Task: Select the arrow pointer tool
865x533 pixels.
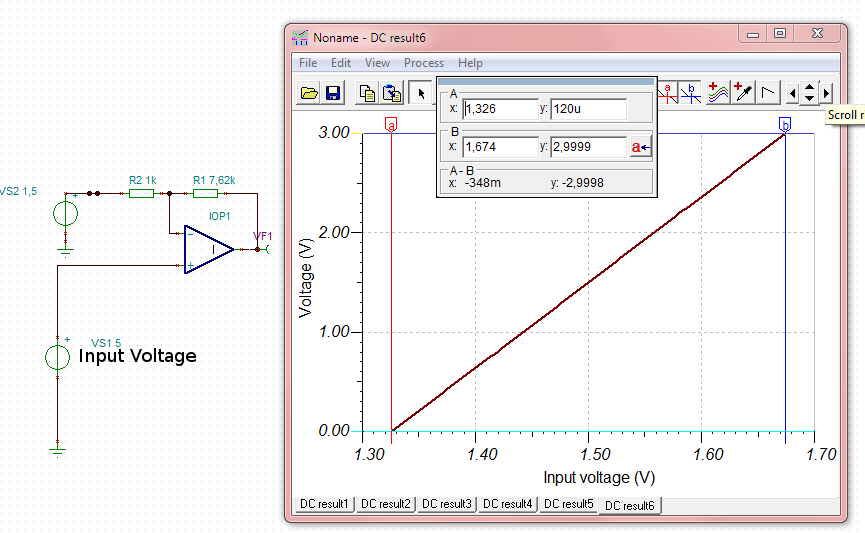Action: click(x=421, y=94)
